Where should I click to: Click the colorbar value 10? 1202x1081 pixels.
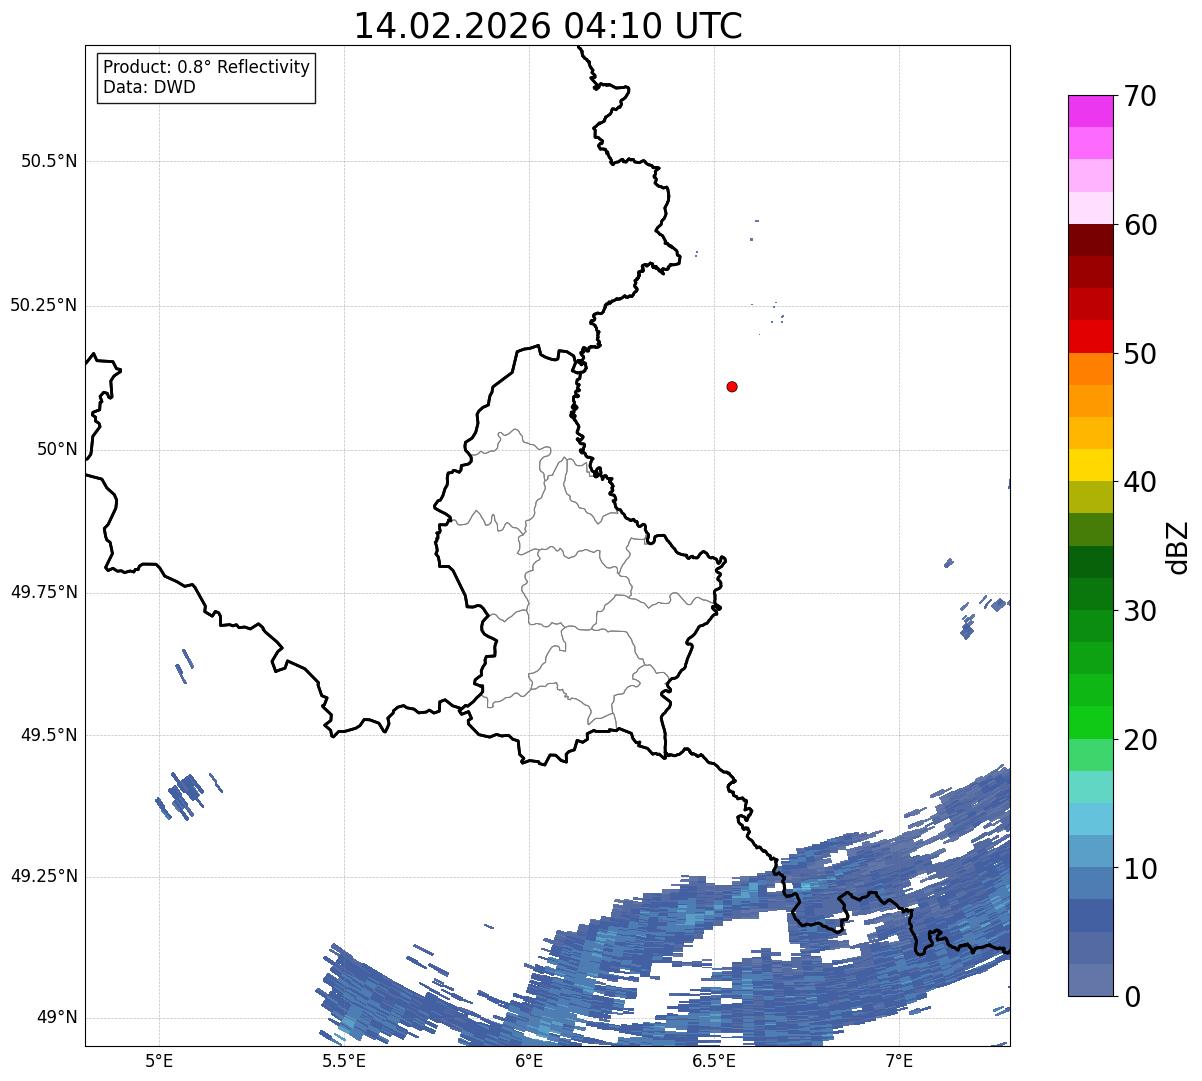[x=1140, y=868]
